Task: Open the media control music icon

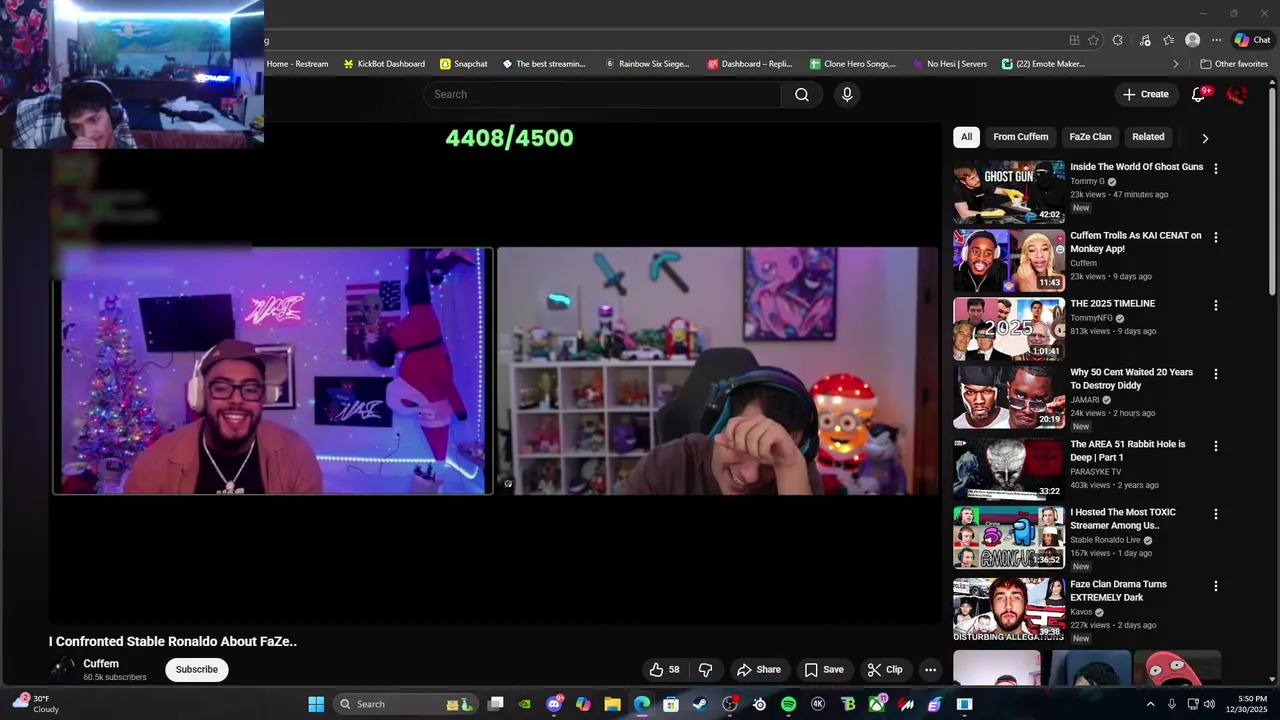Action: (1145, 40)
